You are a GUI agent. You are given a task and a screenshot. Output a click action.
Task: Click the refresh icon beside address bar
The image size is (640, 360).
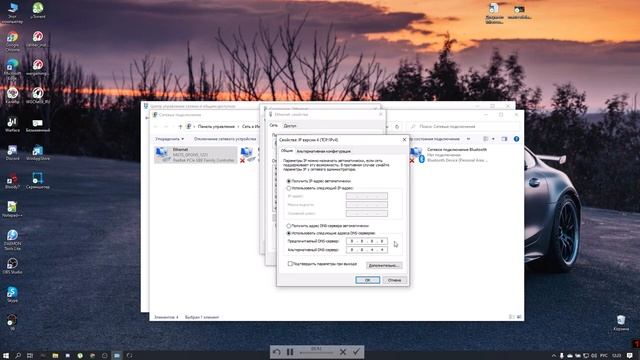(x=397, y=127)
